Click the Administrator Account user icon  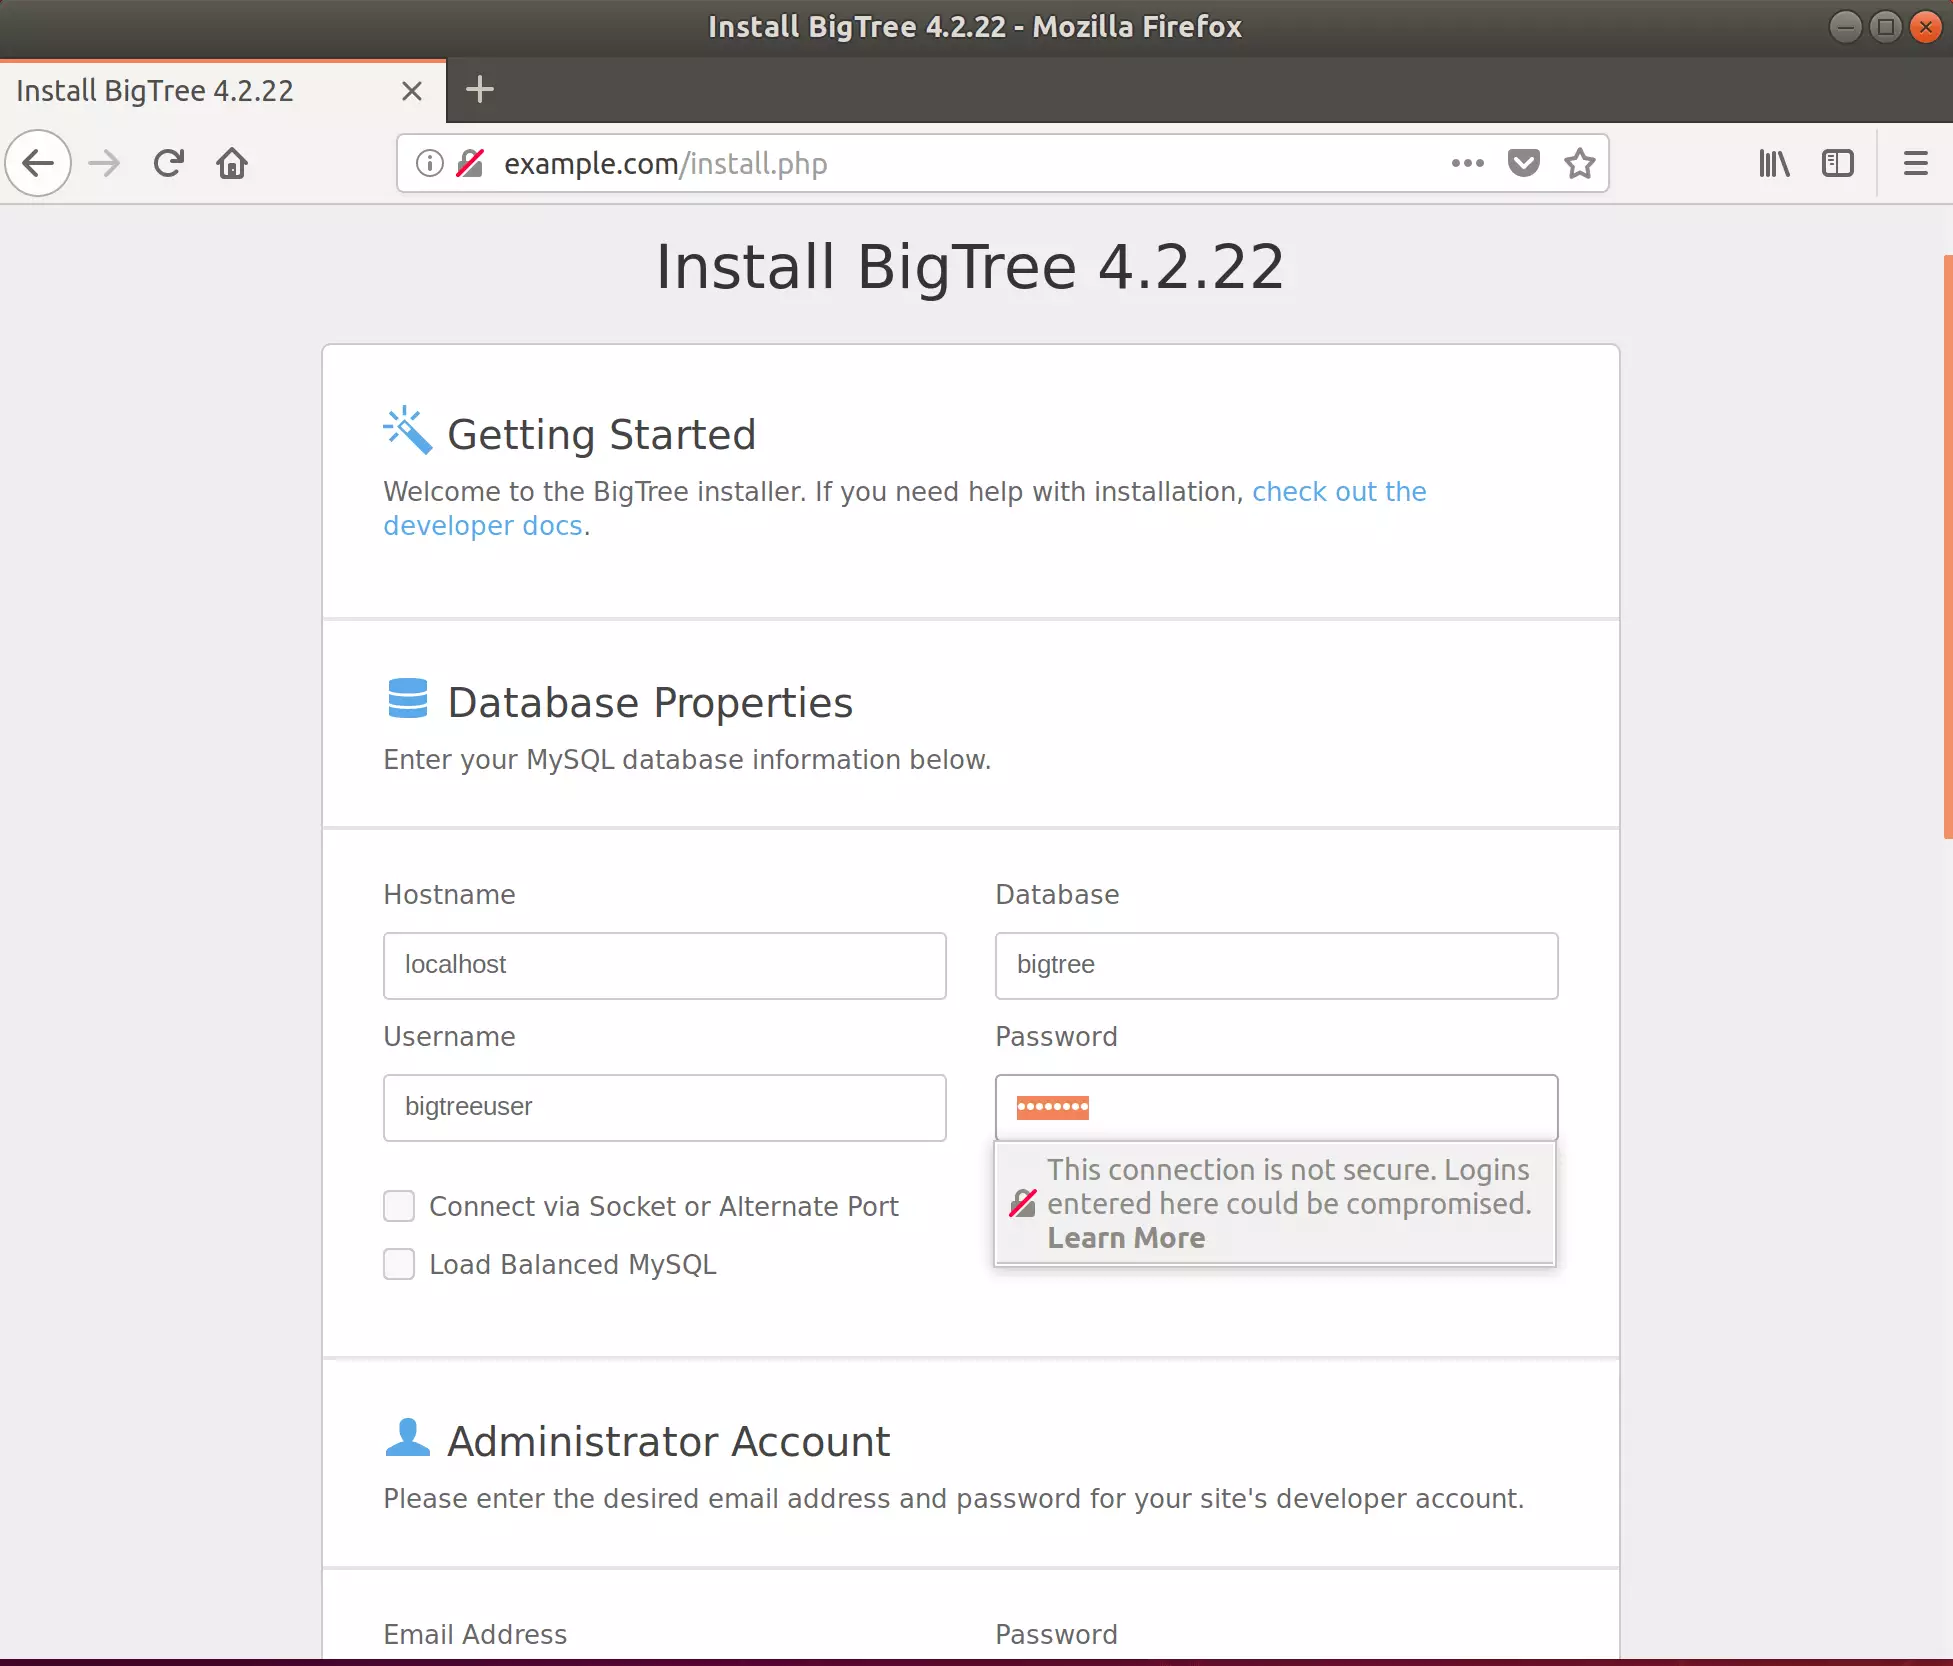pos(408,1438)
